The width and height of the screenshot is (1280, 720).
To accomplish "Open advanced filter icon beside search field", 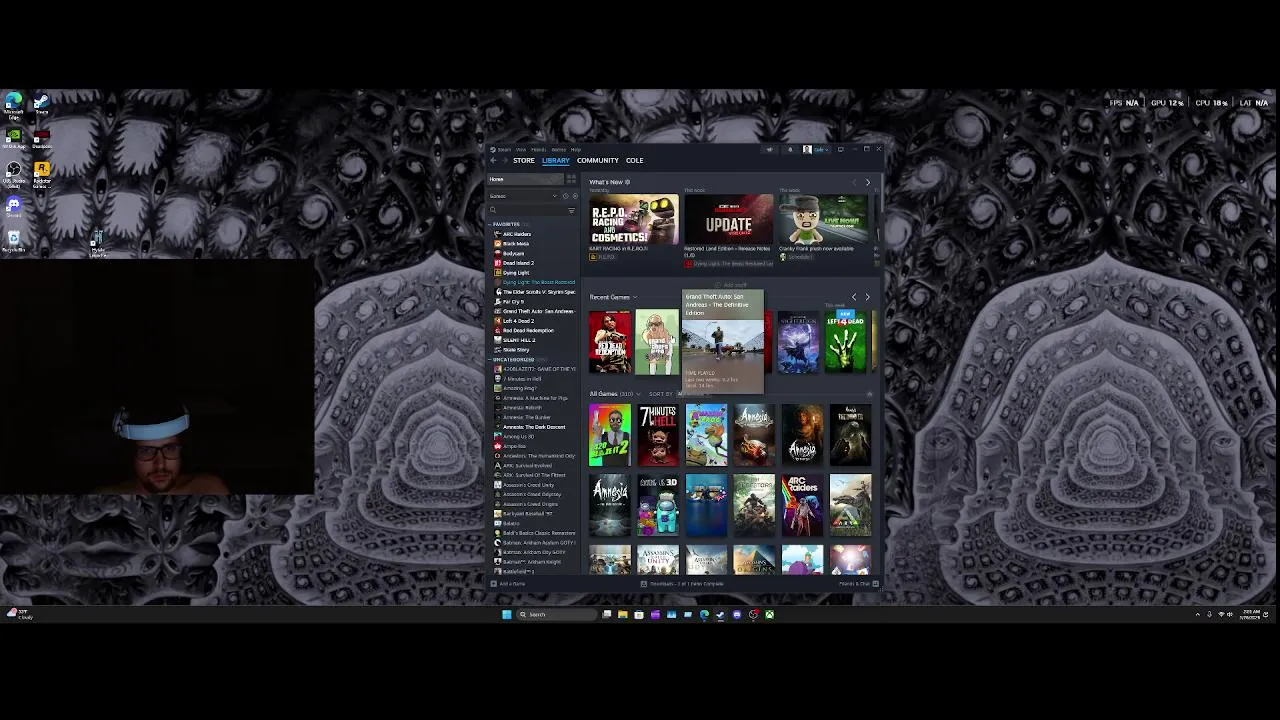I will pyautogui.click(x=572, y=211).
